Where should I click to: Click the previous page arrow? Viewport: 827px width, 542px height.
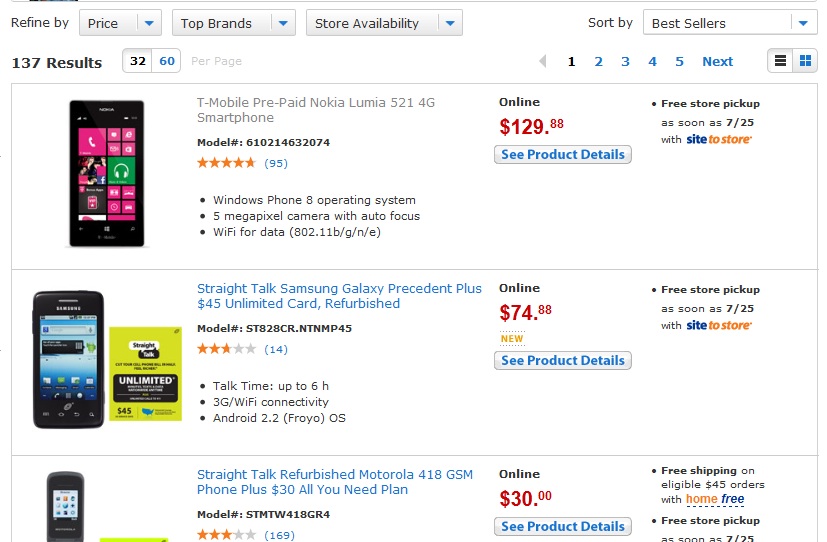coord(543,62)
